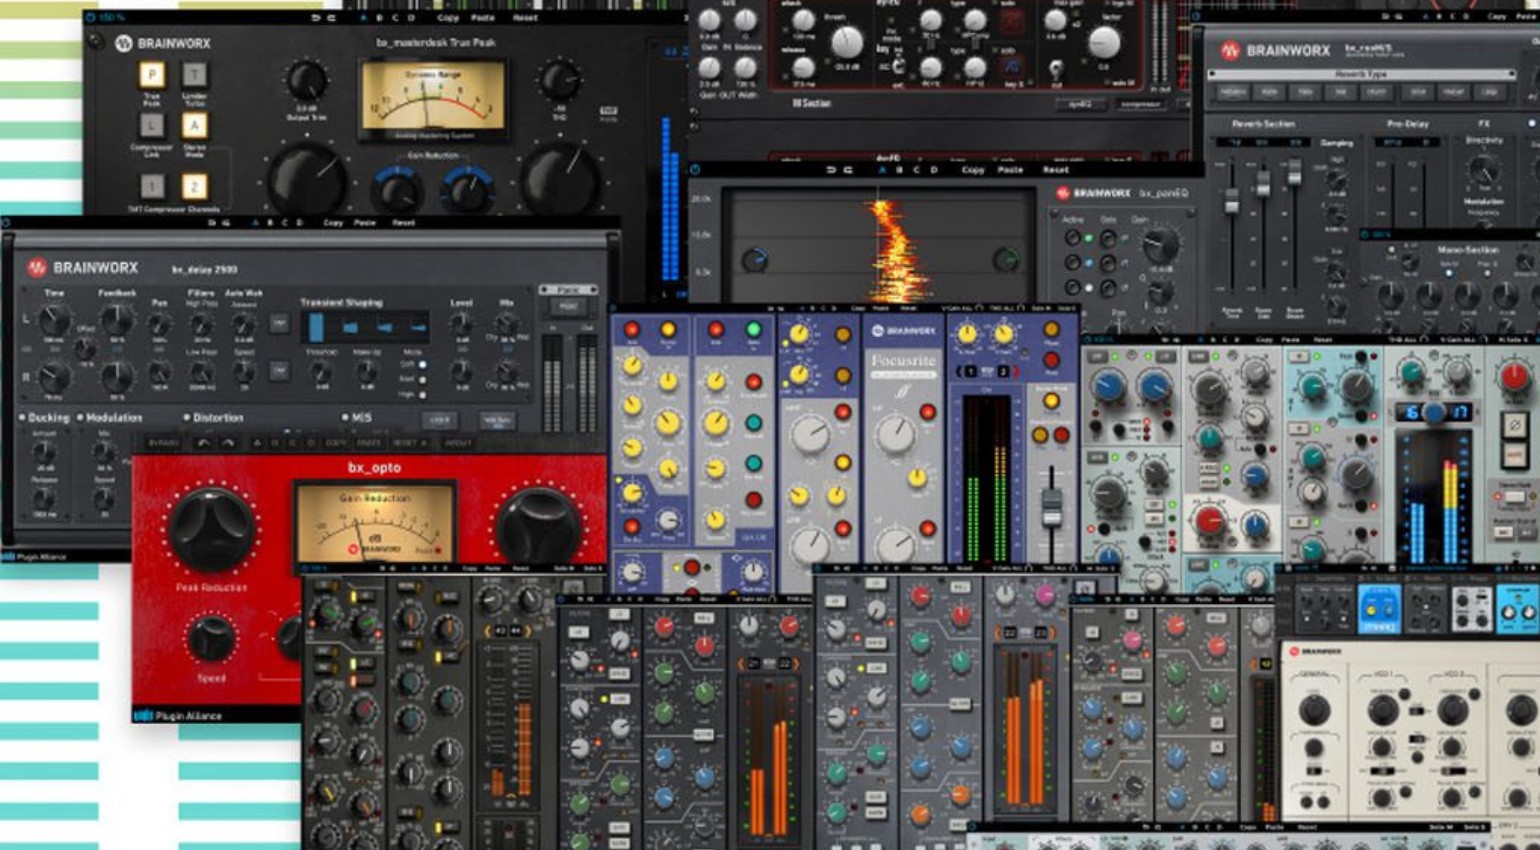This screenshot has height=850, width=1540.
Task: Toggle the Compressor Link 'L' button
Action: [151, 125]
